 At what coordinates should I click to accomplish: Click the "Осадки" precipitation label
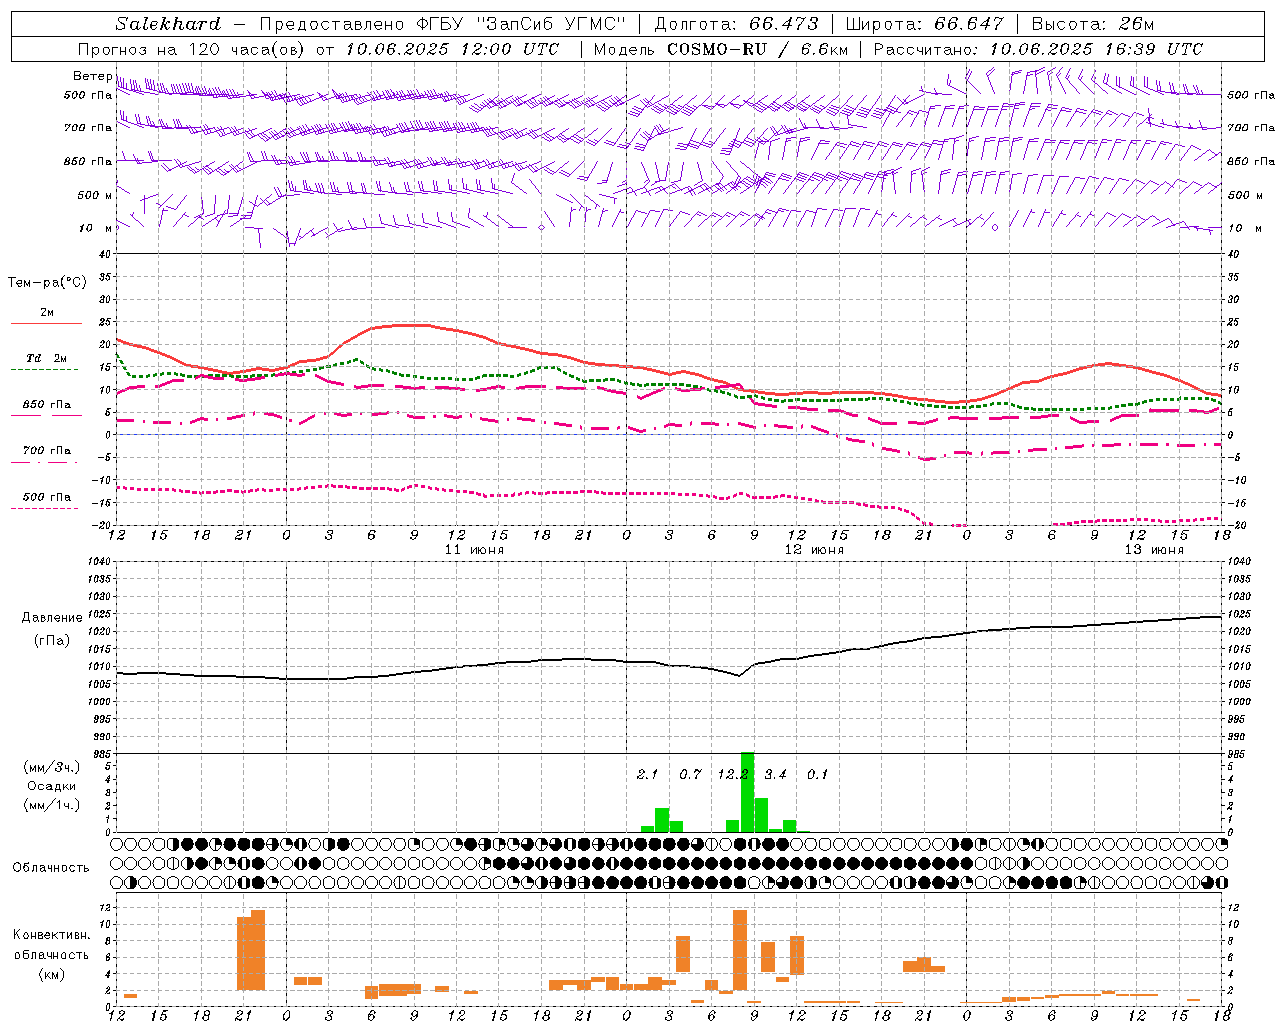click(51, 786)
